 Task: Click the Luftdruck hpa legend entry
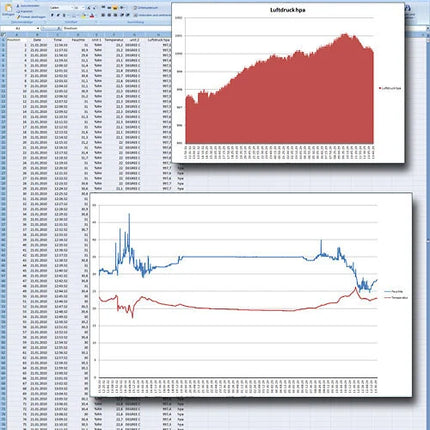(390, 88)
